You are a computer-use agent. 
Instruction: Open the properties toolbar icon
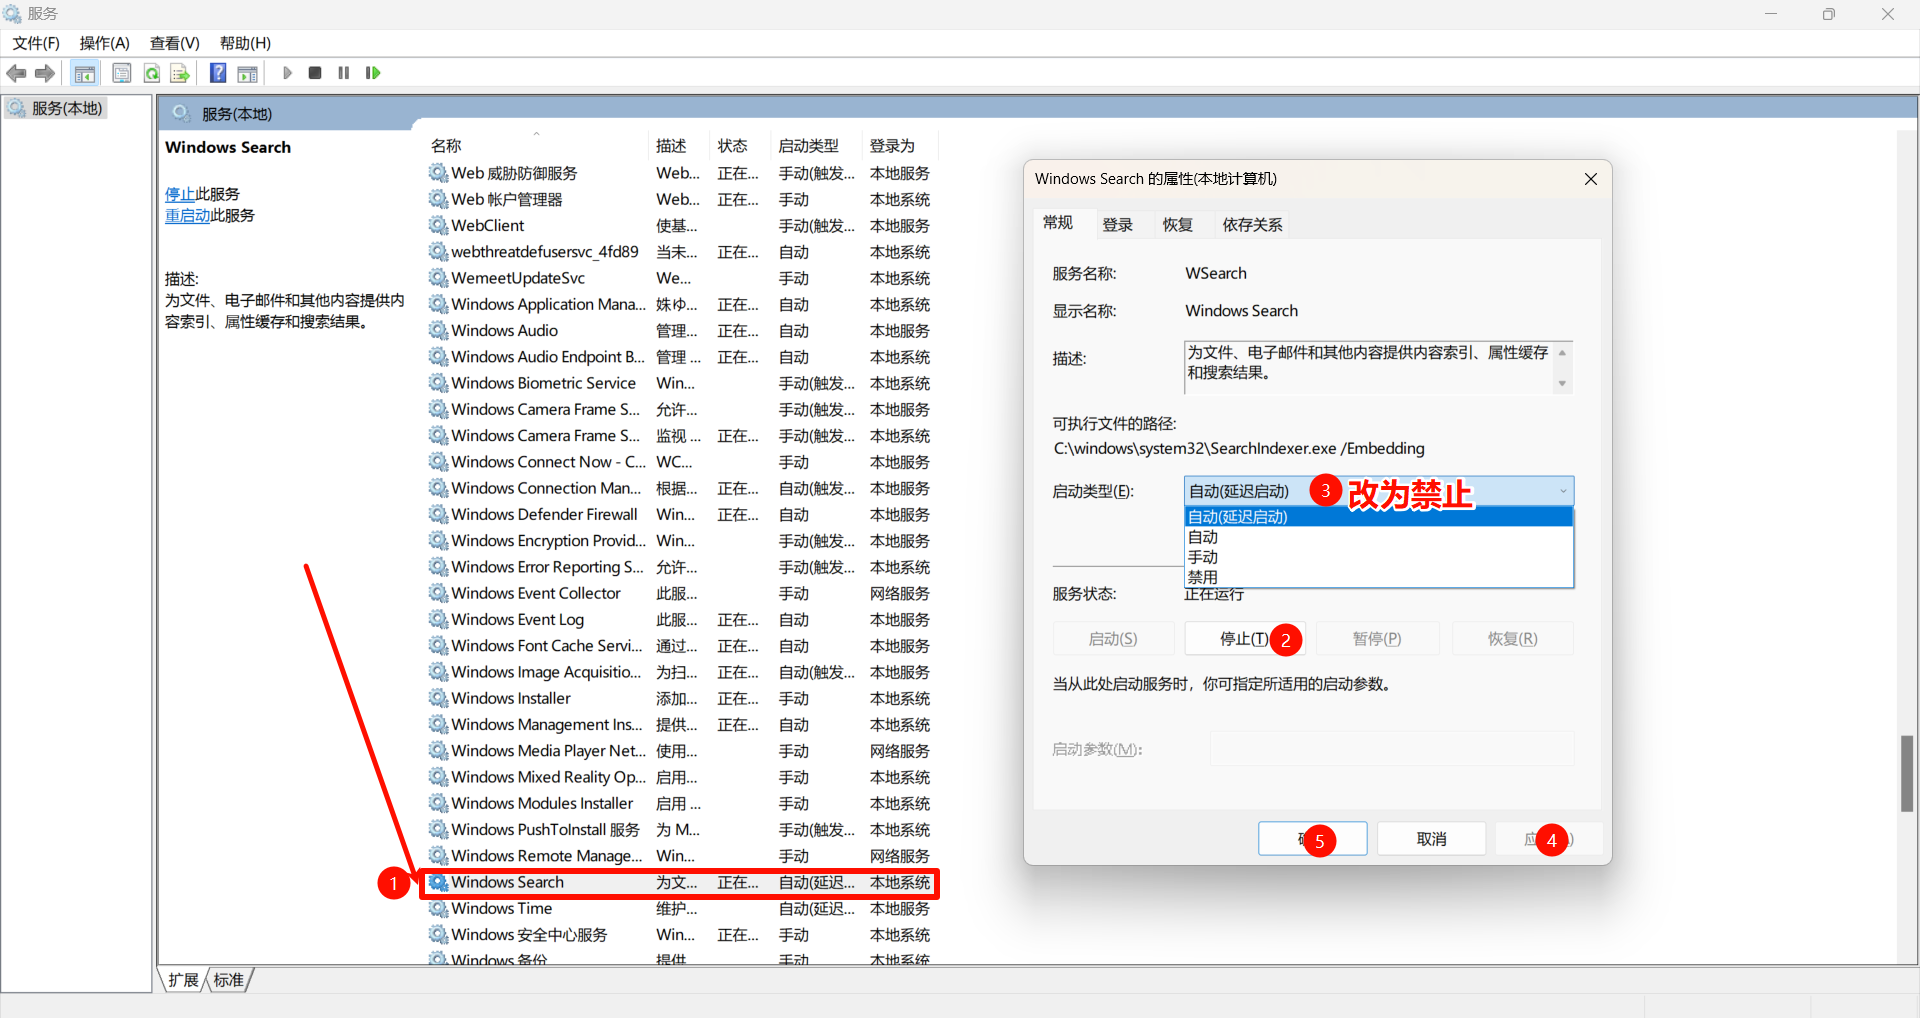(121, 72)
